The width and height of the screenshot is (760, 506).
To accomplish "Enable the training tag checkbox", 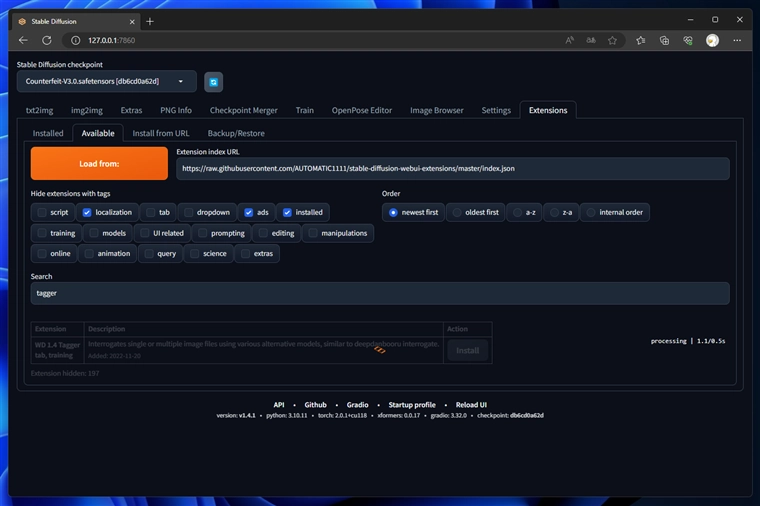I will click(x=42, y=233).
